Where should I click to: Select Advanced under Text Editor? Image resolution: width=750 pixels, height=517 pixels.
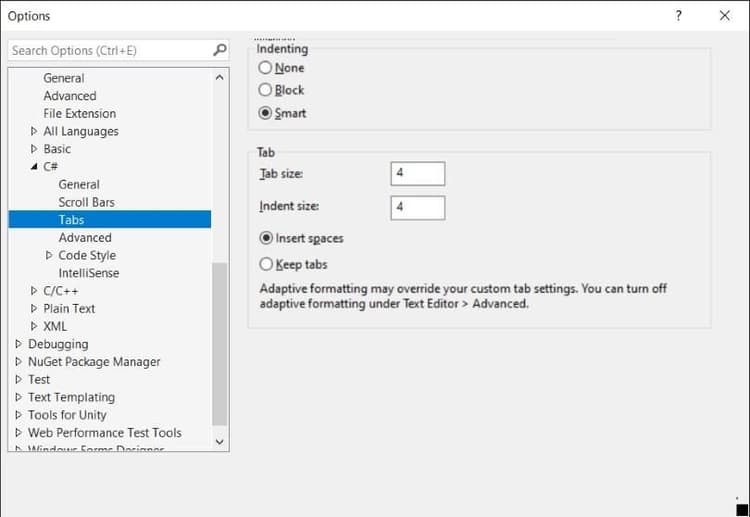tap(70, 96)
